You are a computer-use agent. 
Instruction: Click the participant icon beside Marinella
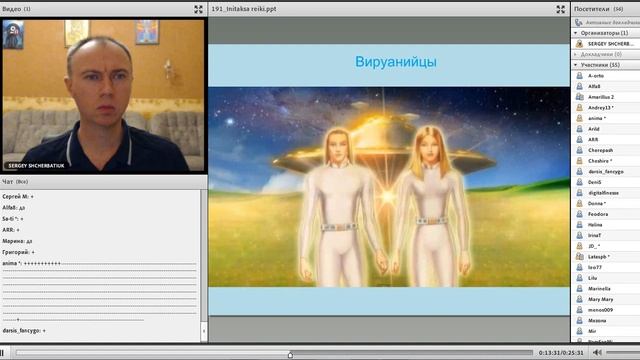point(579,289)
